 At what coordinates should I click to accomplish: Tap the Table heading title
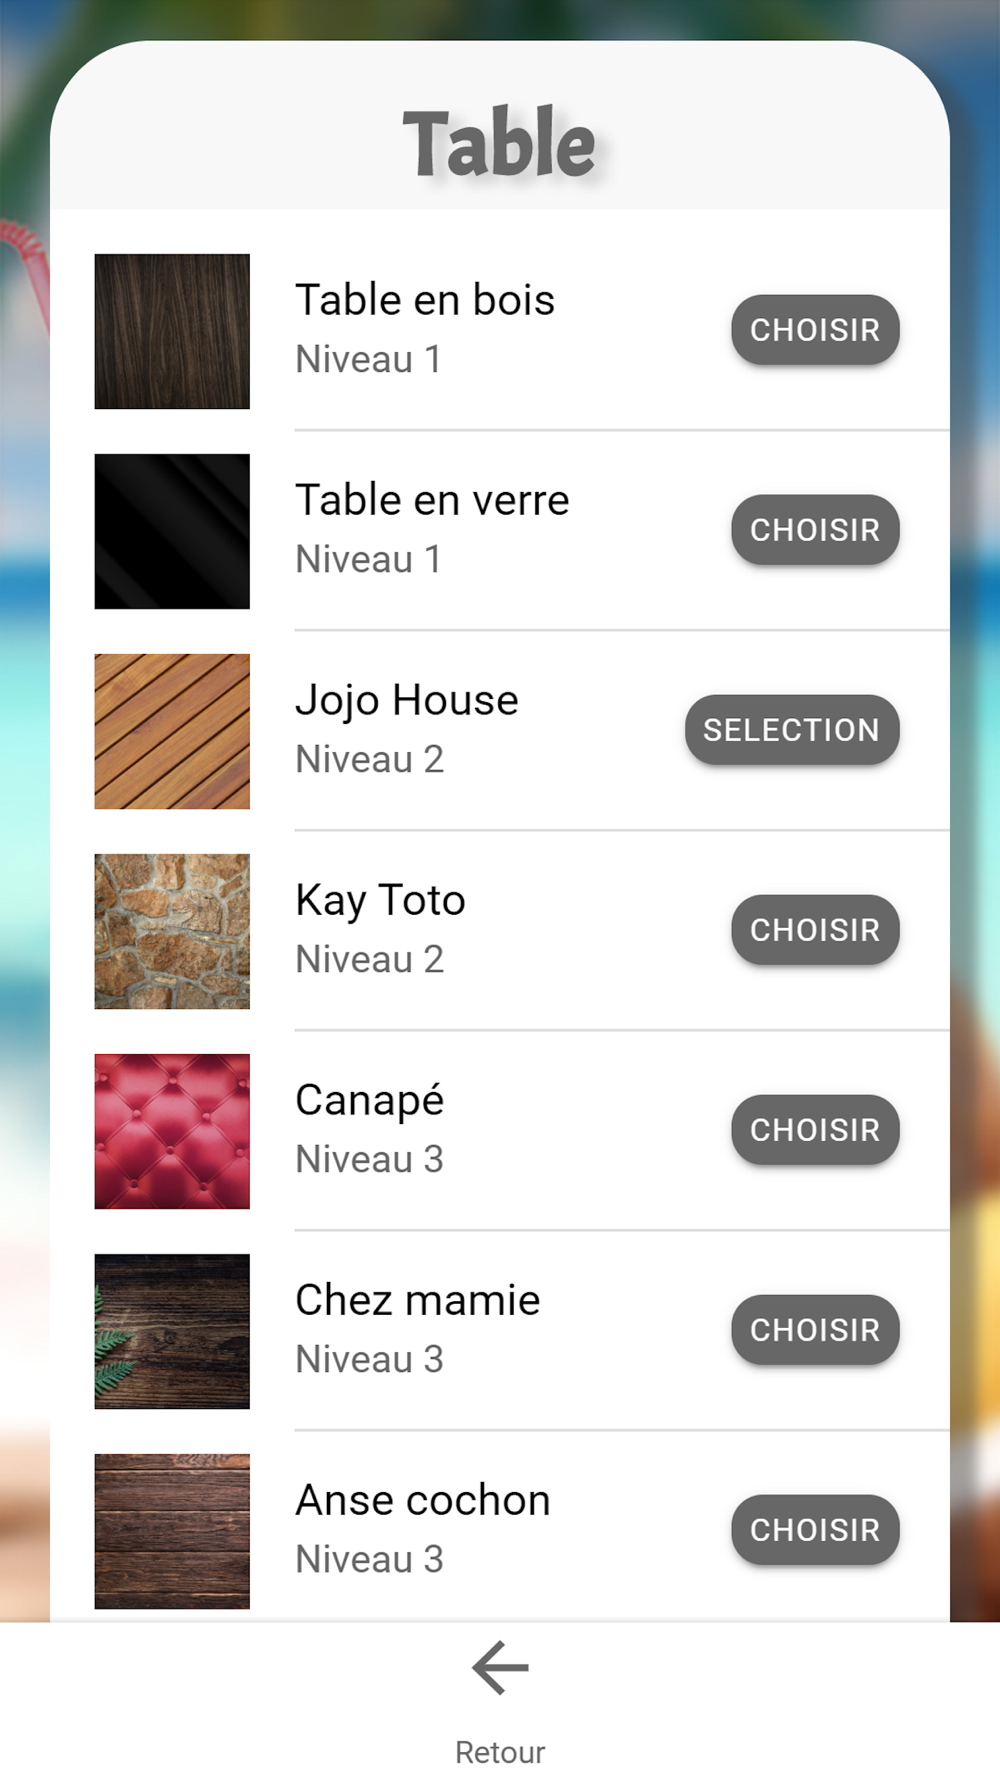click(x=499, y=143)
